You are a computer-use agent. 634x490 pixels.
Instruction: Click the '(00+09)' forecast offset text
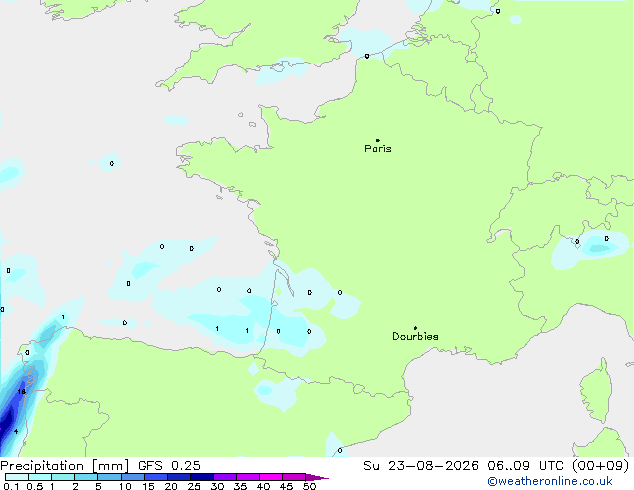601,466
